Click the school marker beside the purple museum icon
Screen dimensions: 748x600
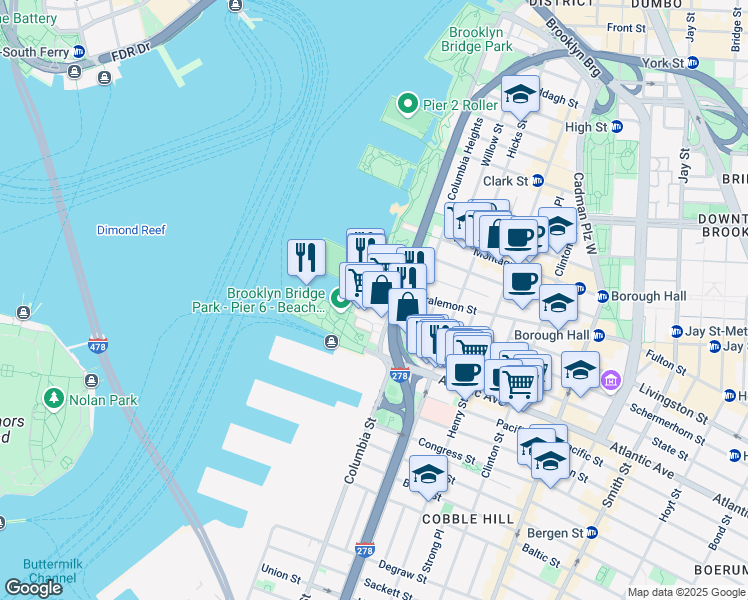(580, 371)
